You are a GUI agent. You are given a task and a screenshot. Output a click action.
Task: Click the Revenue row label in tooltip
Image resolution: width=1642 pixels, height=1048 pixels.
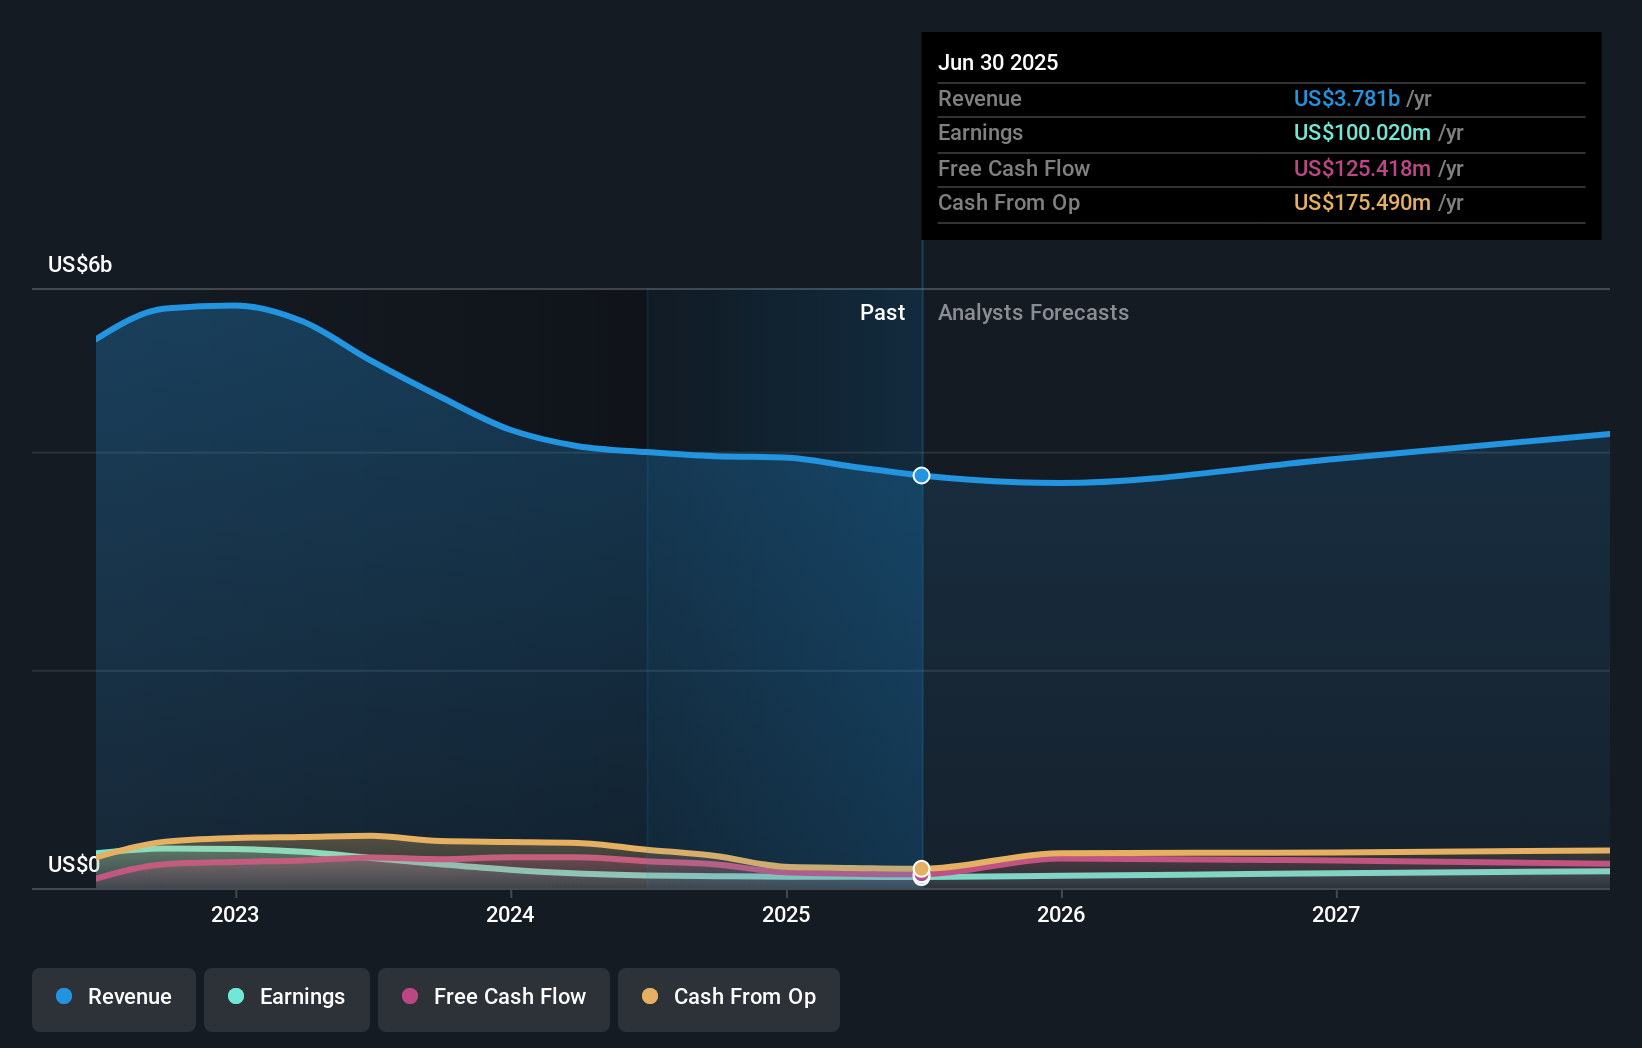click(980, 98)
